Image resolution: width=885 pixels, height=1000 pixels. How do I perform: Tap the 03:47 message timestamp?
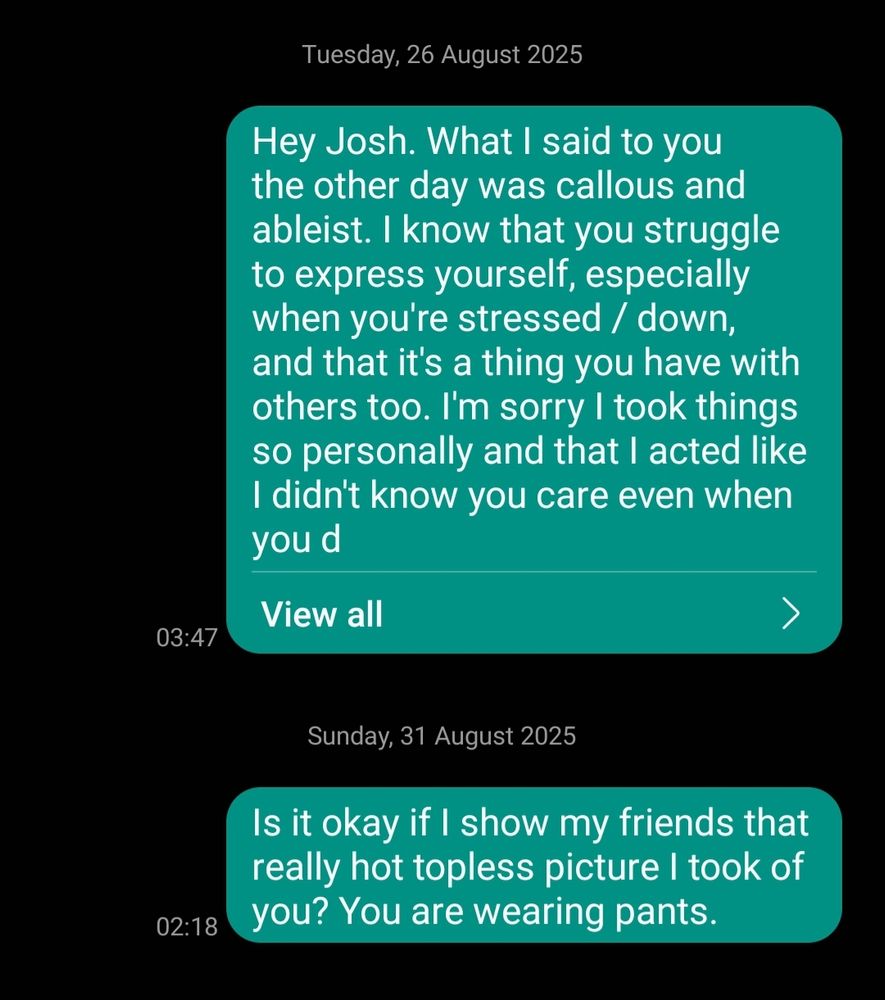pos(187,637)
